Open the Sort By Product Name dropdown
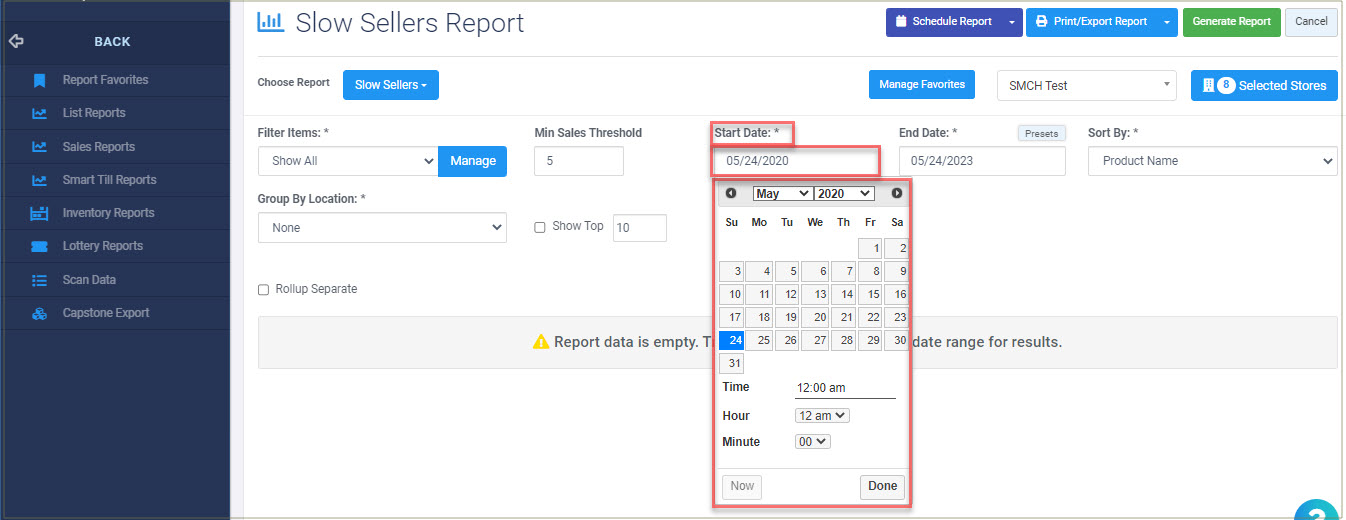The width and height of the screenshot is (1346, 520). point(1213,161)
